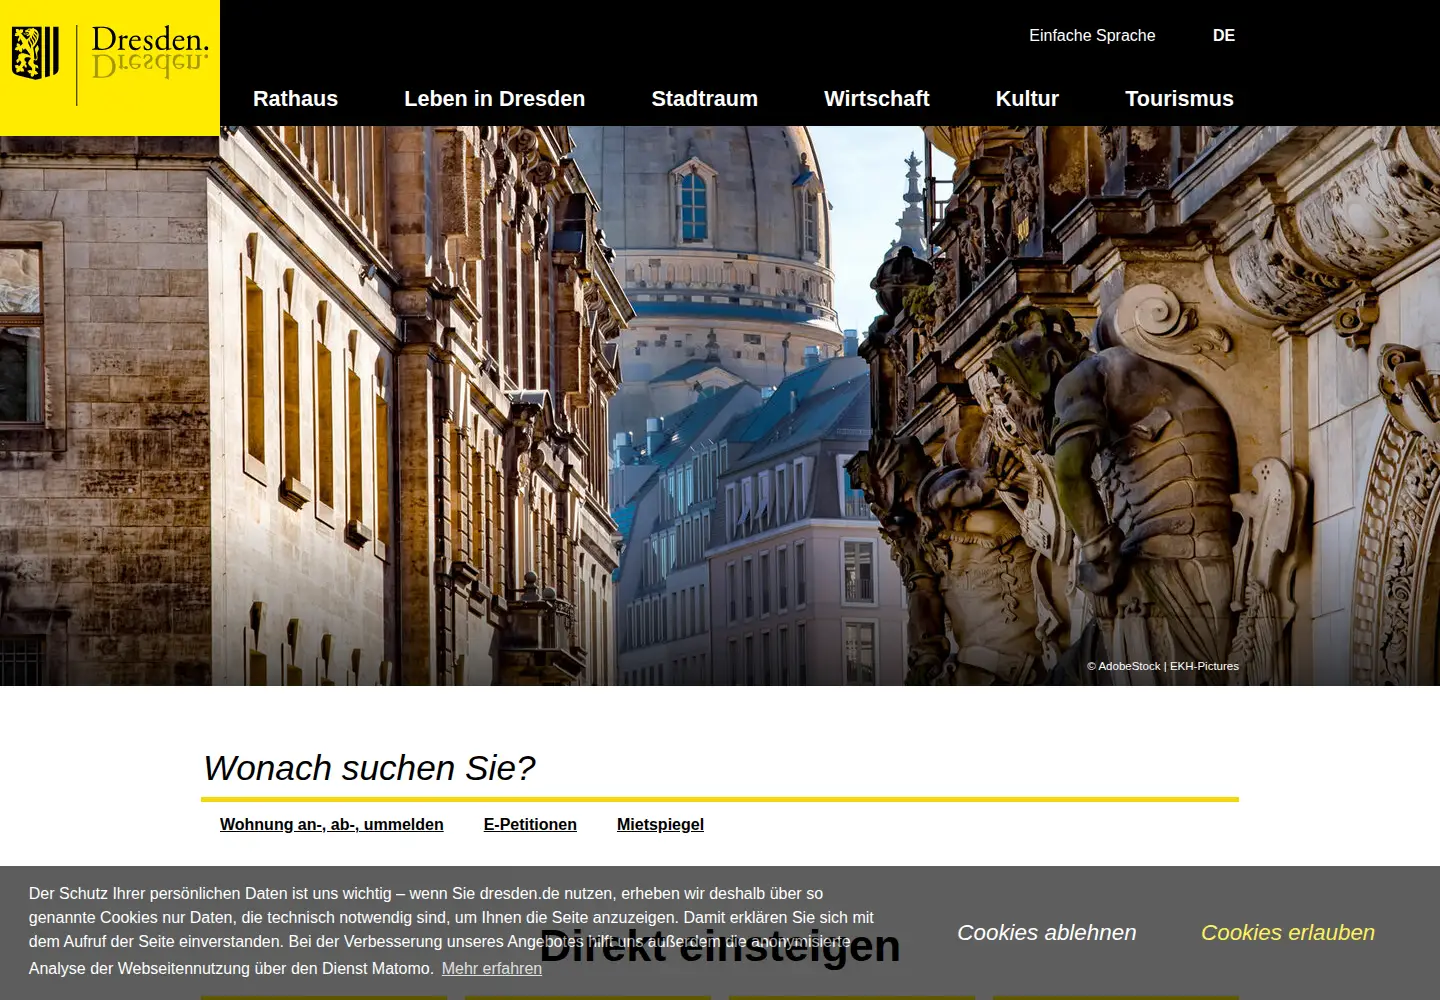Screen dimensions: 1440x1000
Task: Click the Dresden Frauenkirche hero image
Action: 720,406
